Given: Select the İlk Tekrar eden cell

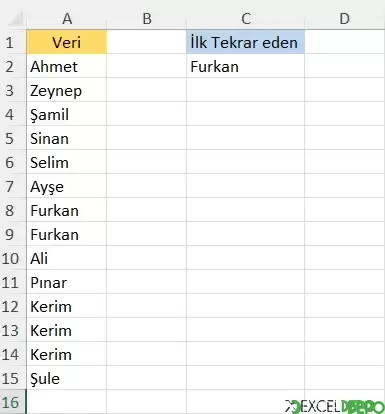Looking at the screenshot, I should [x=246, y=42].
